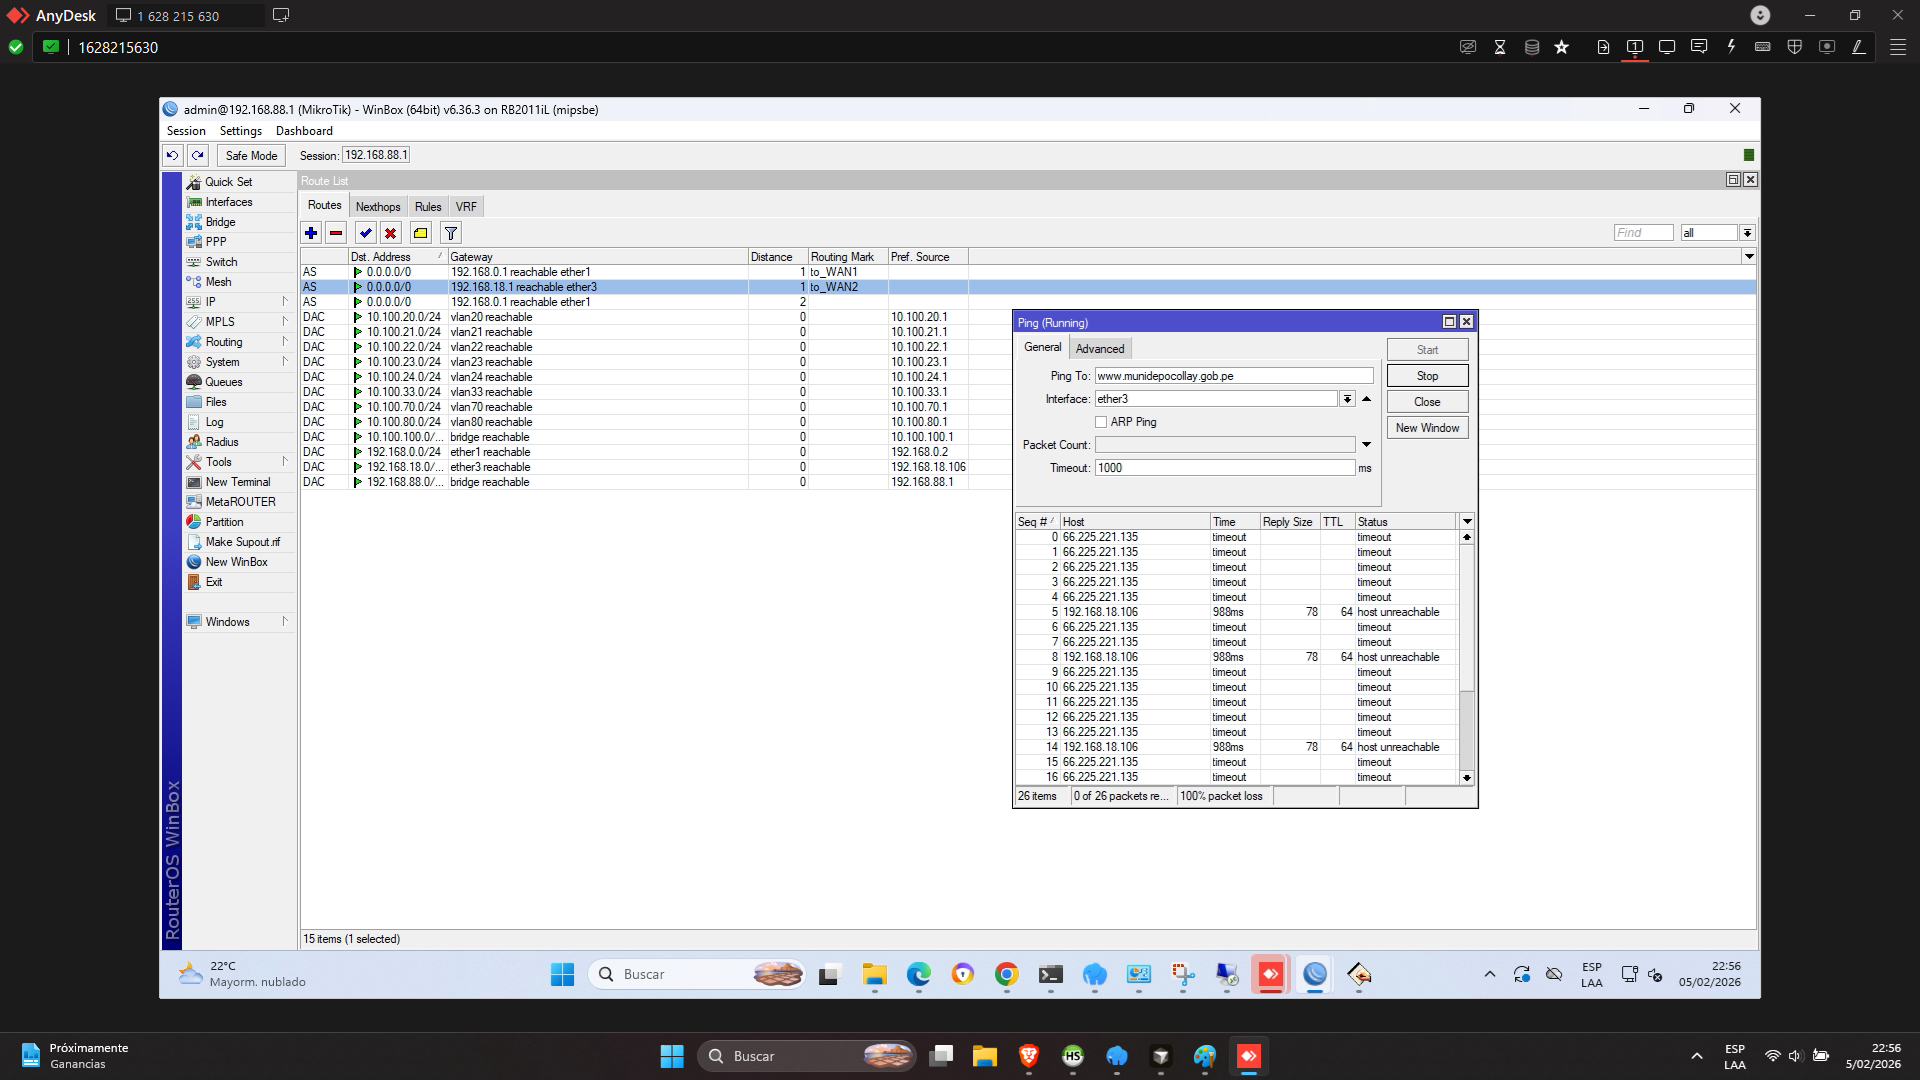This screenshot has height=1080, width=1920.
Task: Open the Interface dropdown in the Ping window
Action: click(x=1347, y=399)
